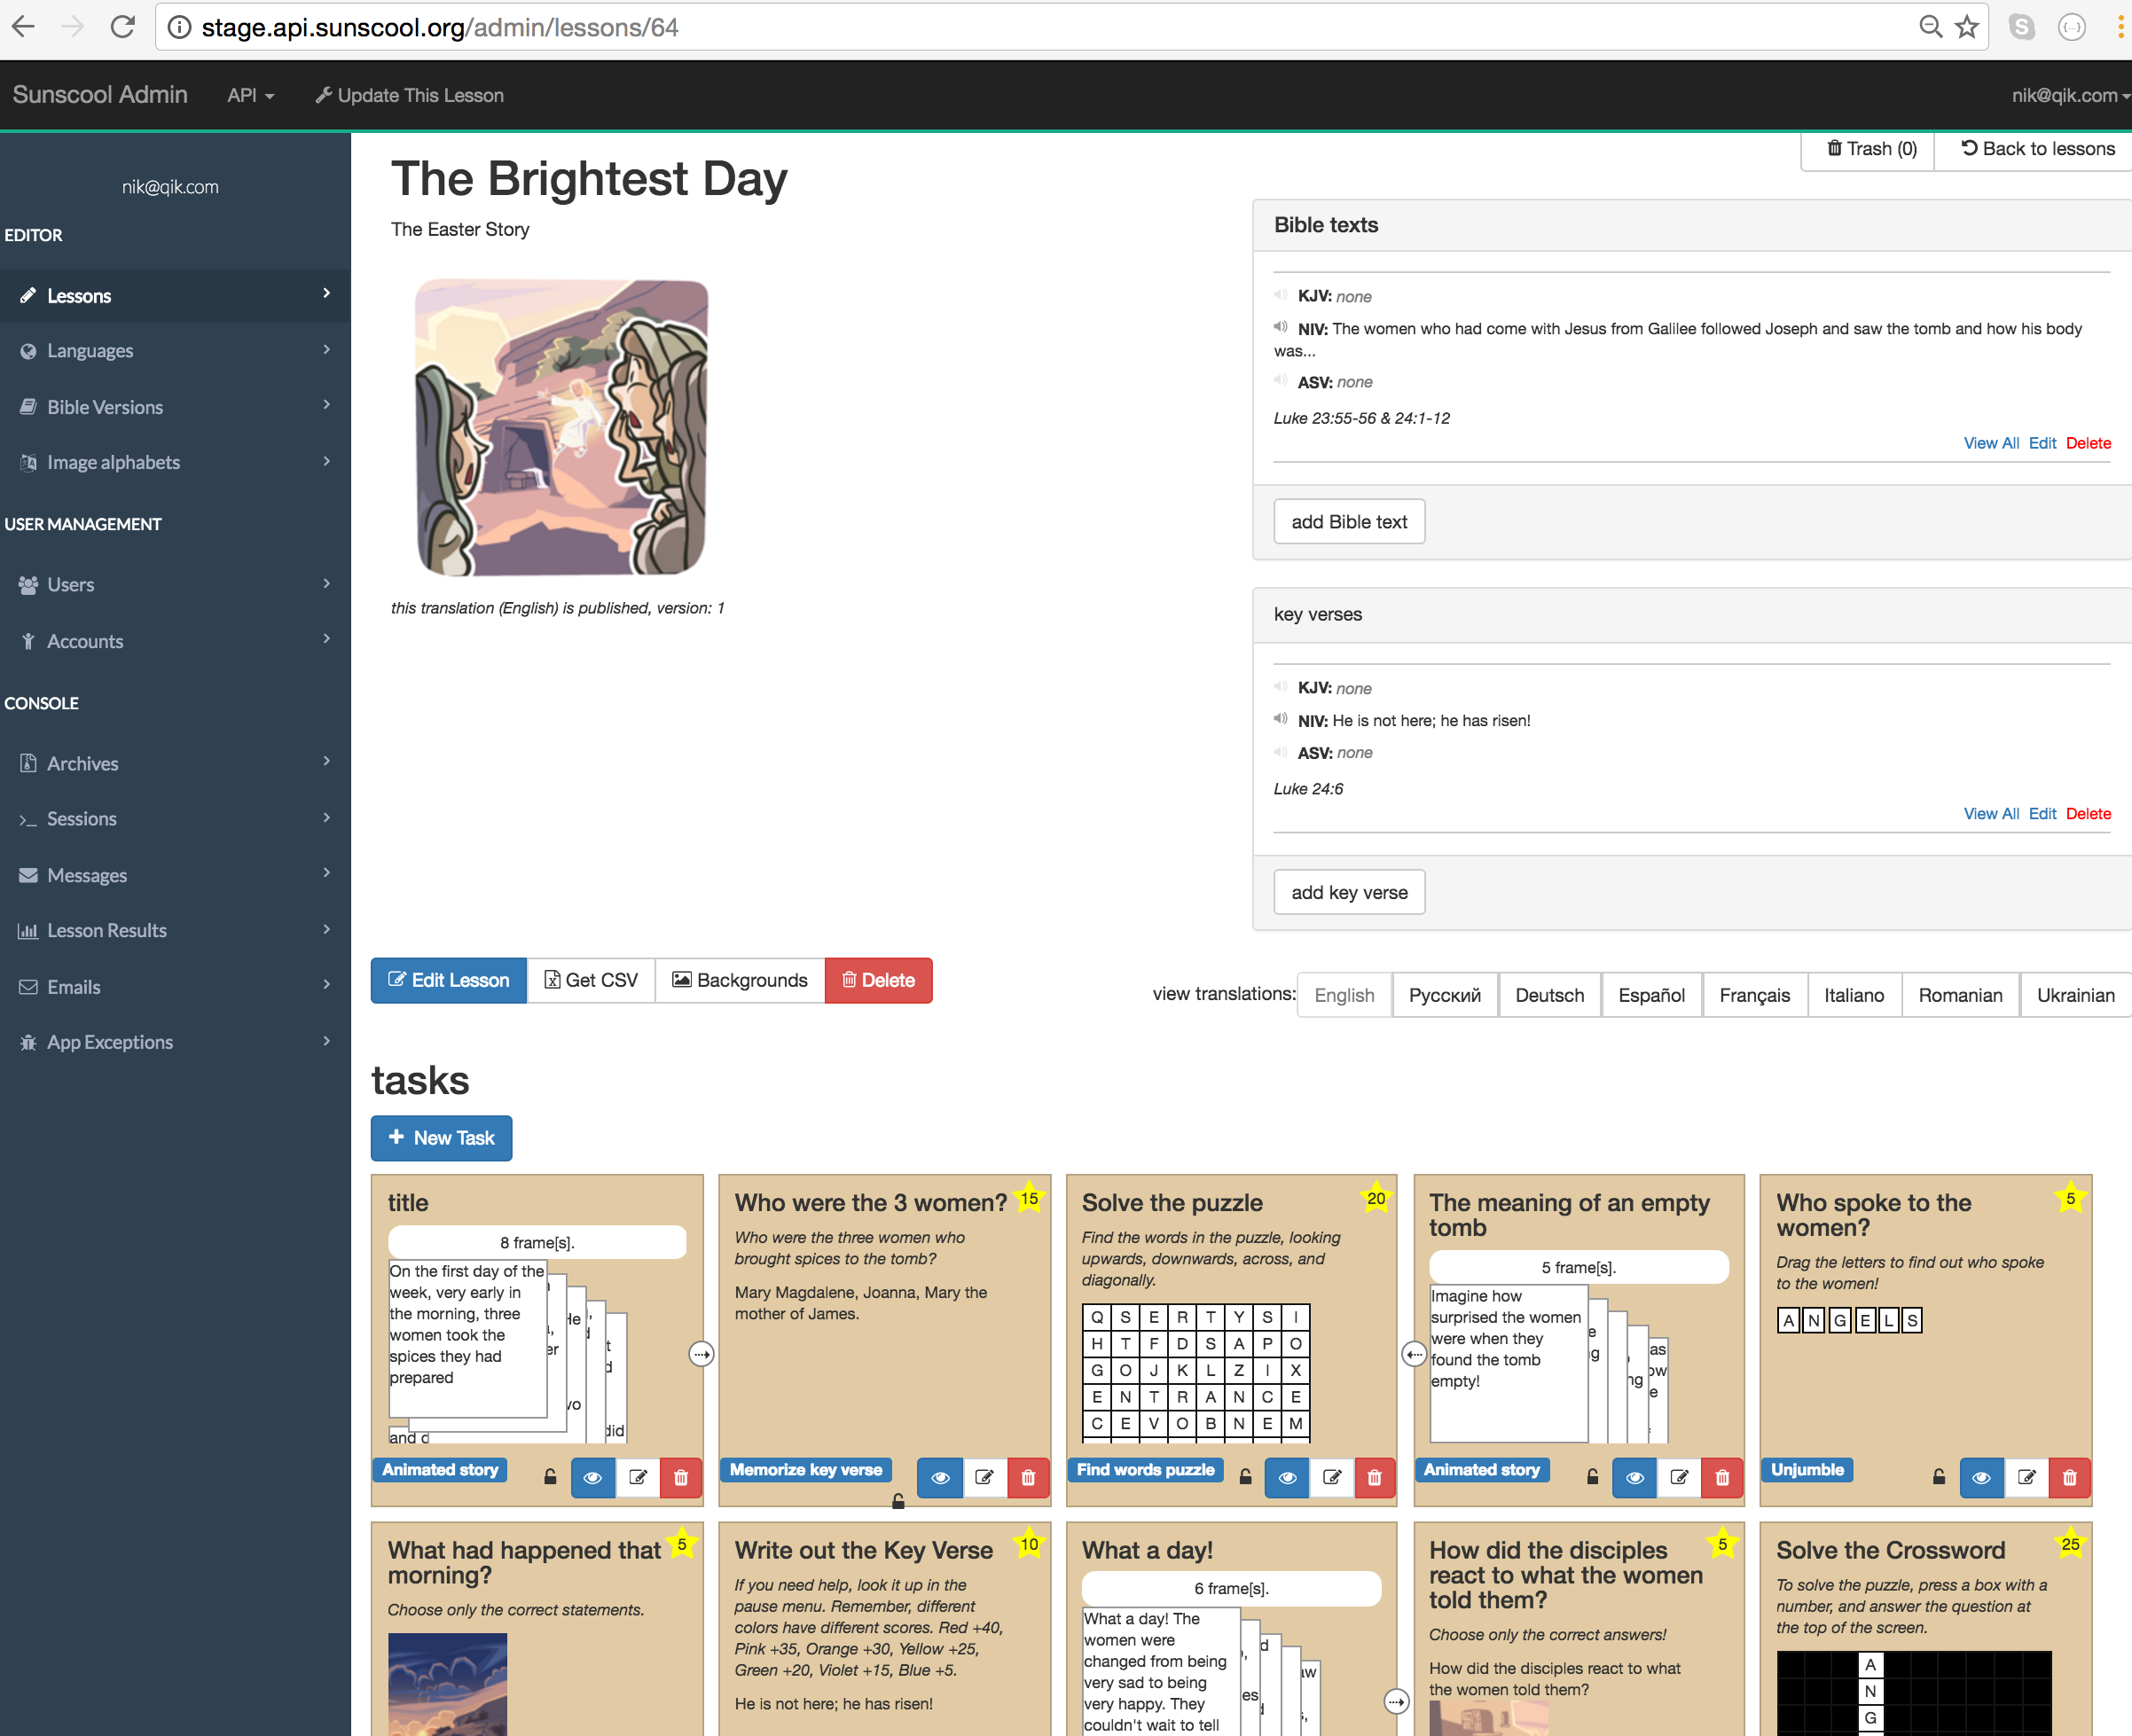This screenshot has height=1736, width=2132.
Task: Click the next-frame arrow on the title story
Action: [x=701, y=1354]
